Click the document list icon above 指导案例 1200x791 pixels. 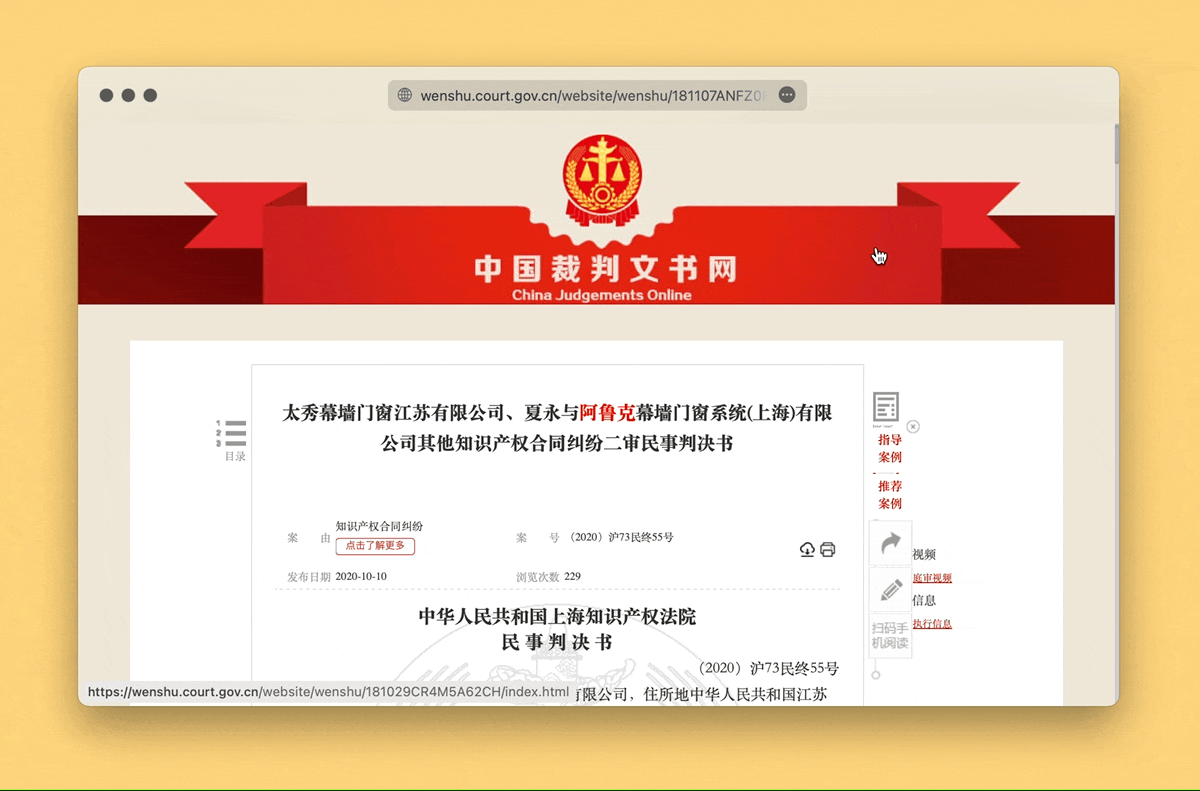886,408
